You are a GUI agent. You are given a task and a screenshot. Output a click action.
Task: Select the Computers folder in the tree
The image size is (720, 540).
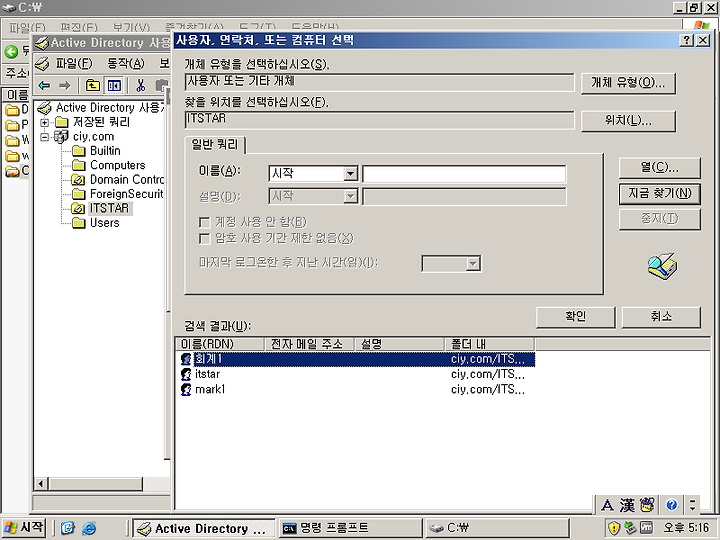coord(118,165)
